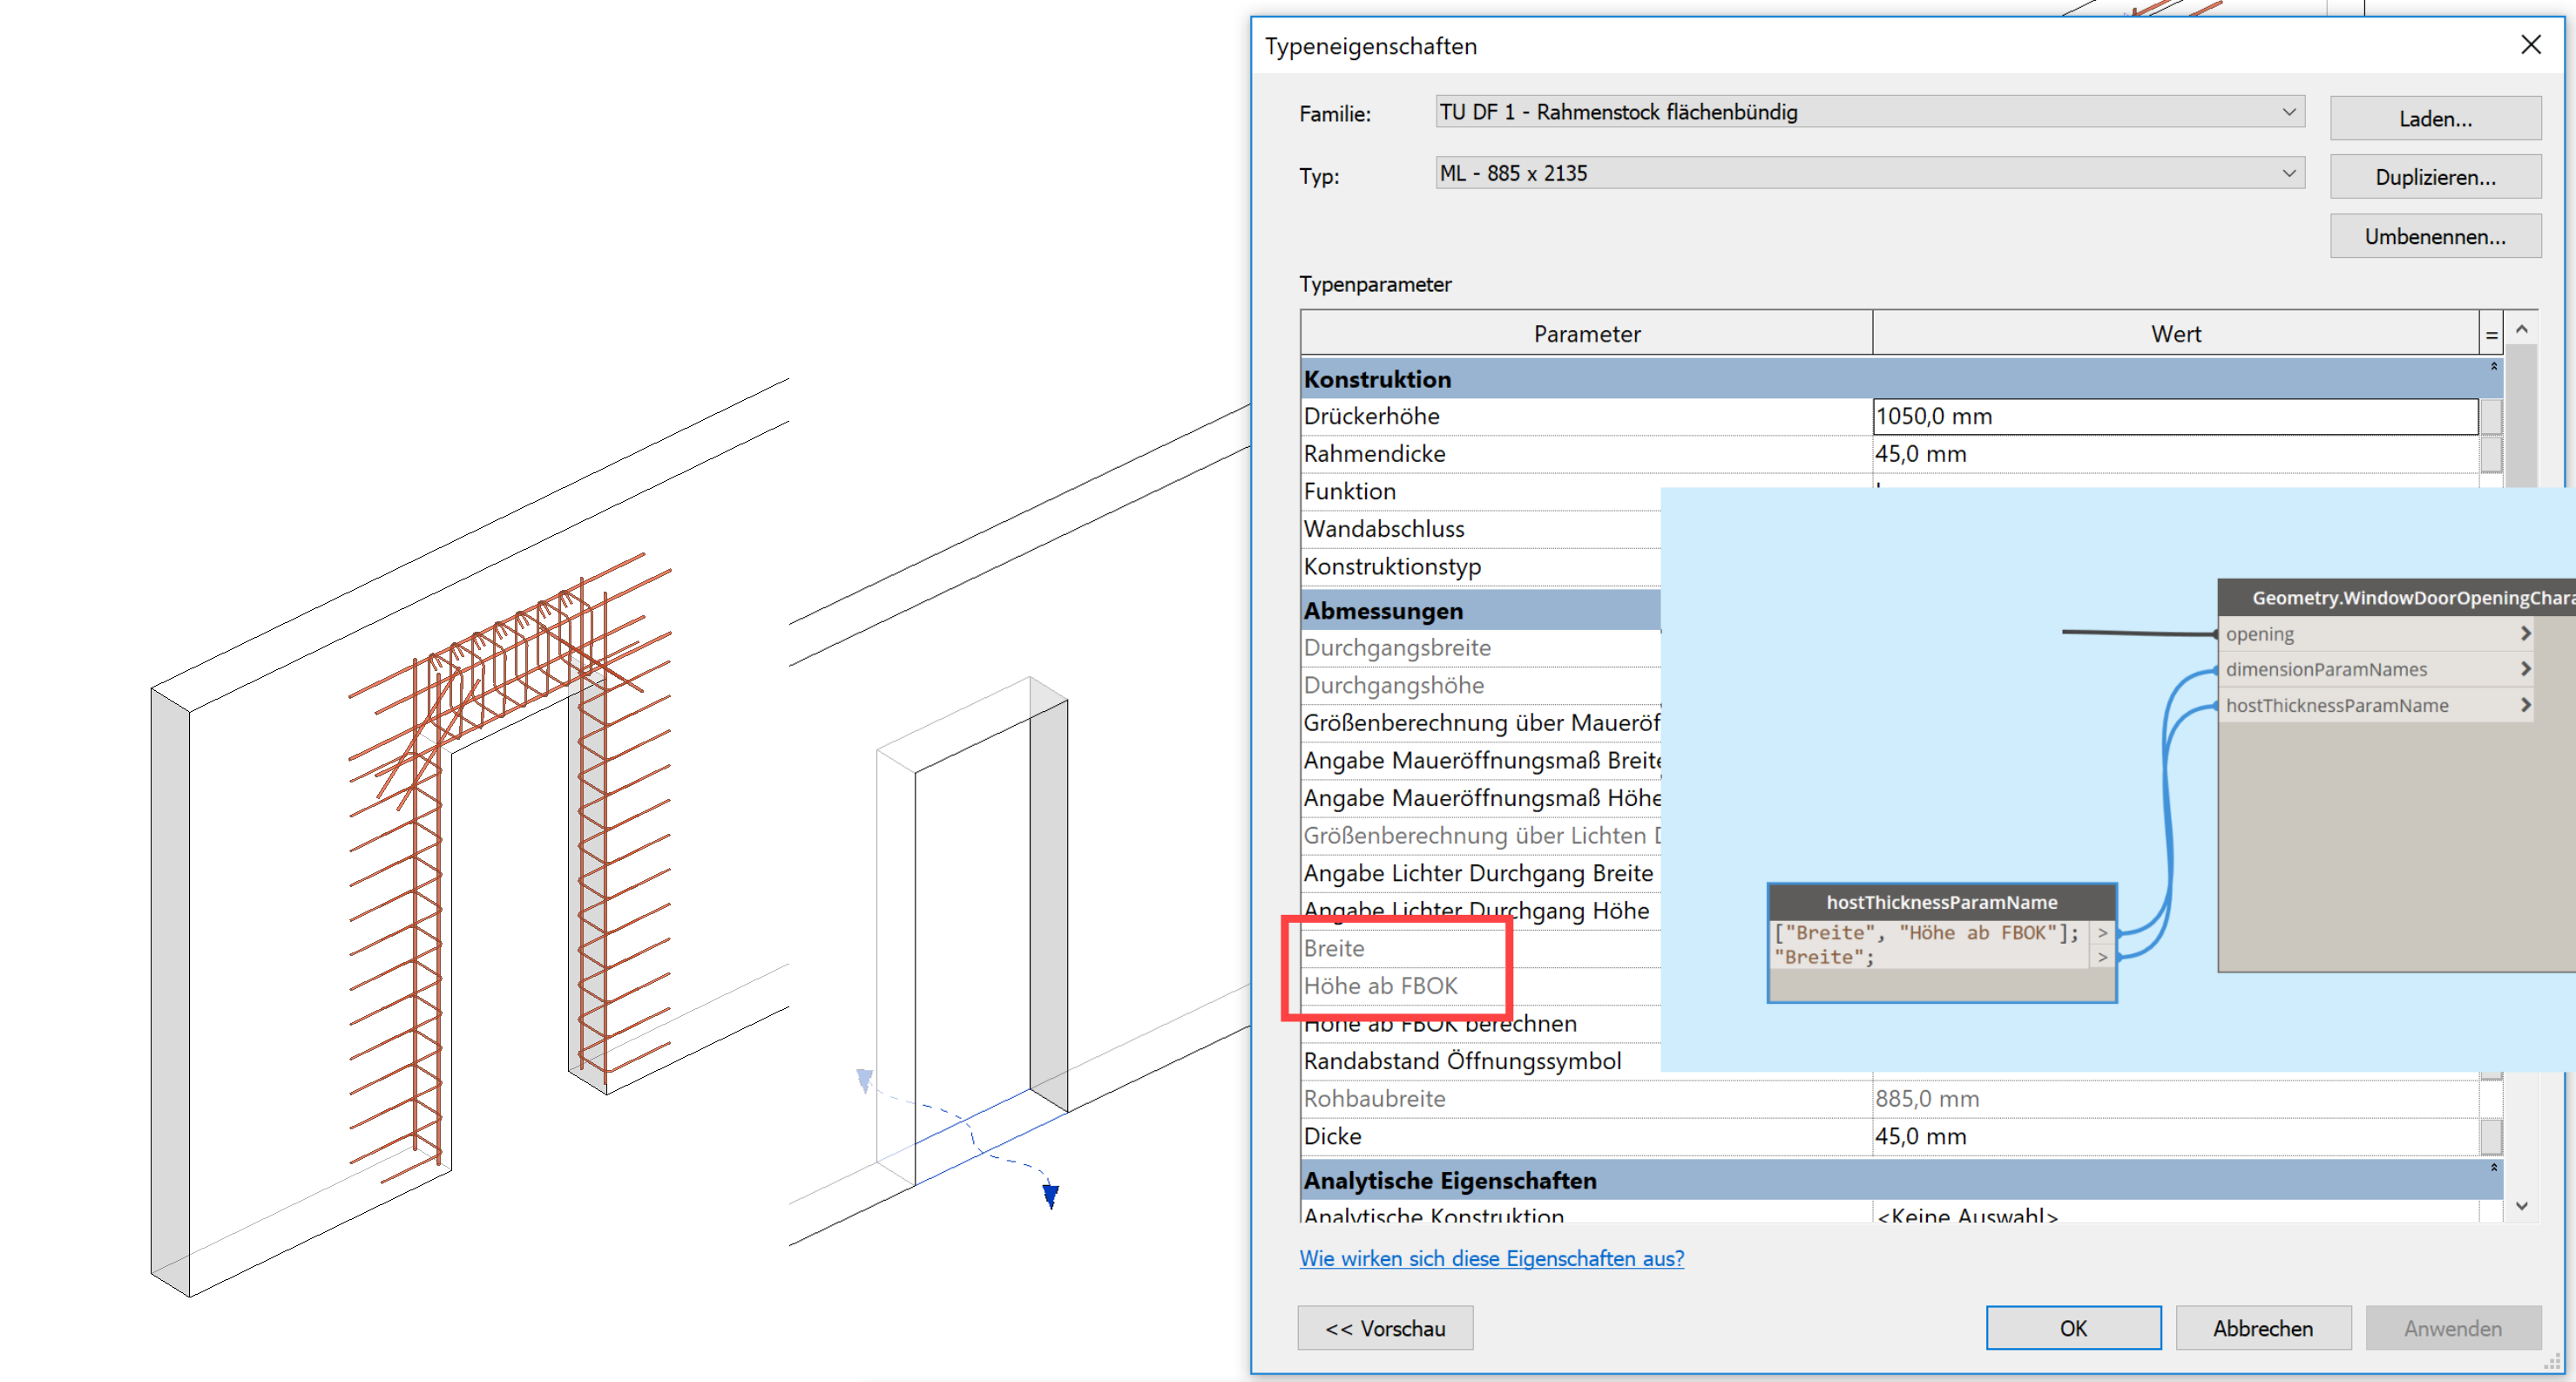
Task: Click first output port of hostThicknessParamName block
Action: pos(2102,933)
